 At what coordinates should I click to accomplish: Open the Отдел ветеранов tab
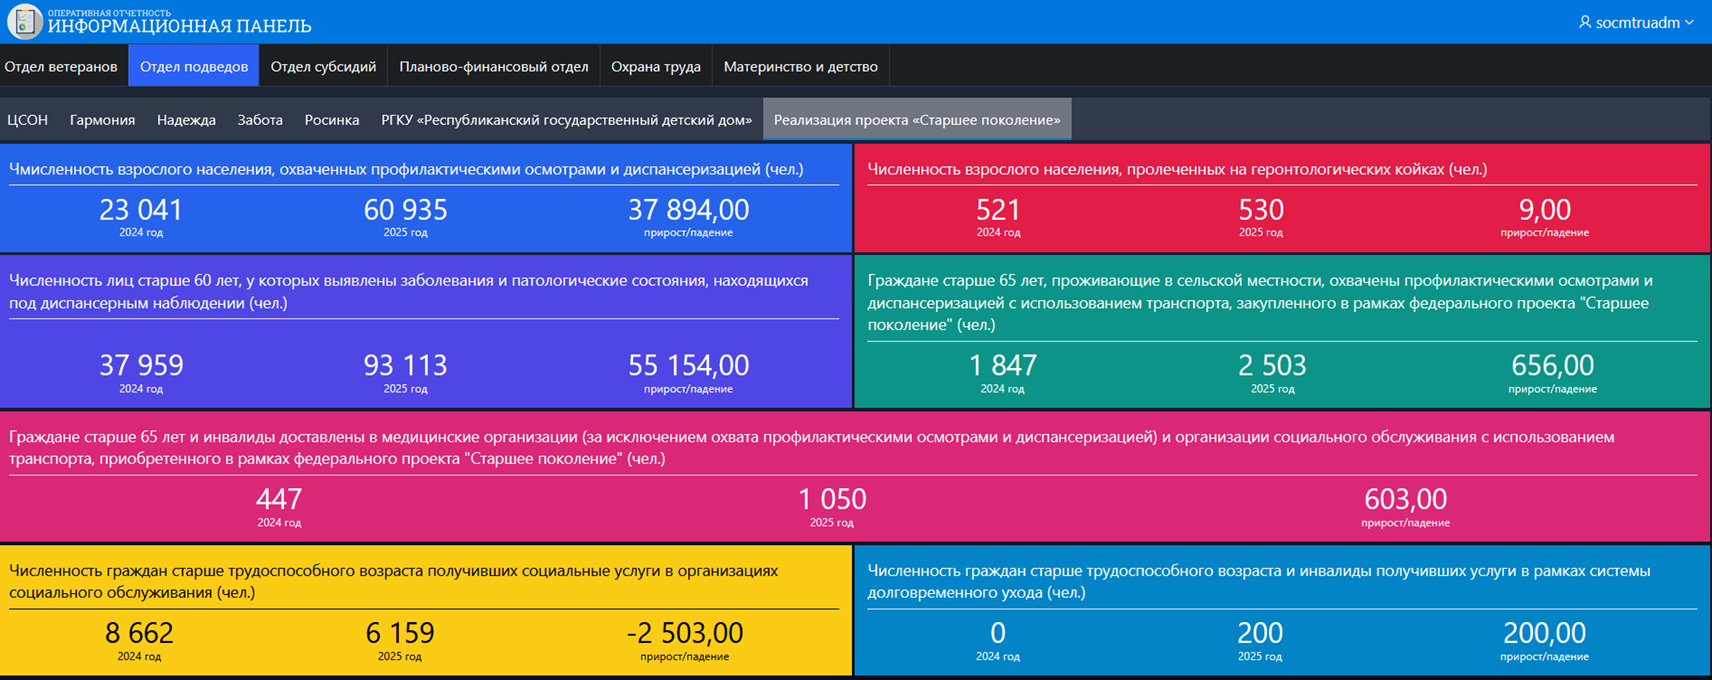61,66
